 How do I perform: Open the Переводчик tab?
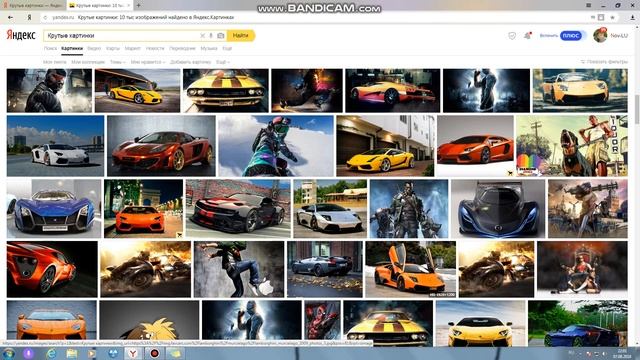182,49
